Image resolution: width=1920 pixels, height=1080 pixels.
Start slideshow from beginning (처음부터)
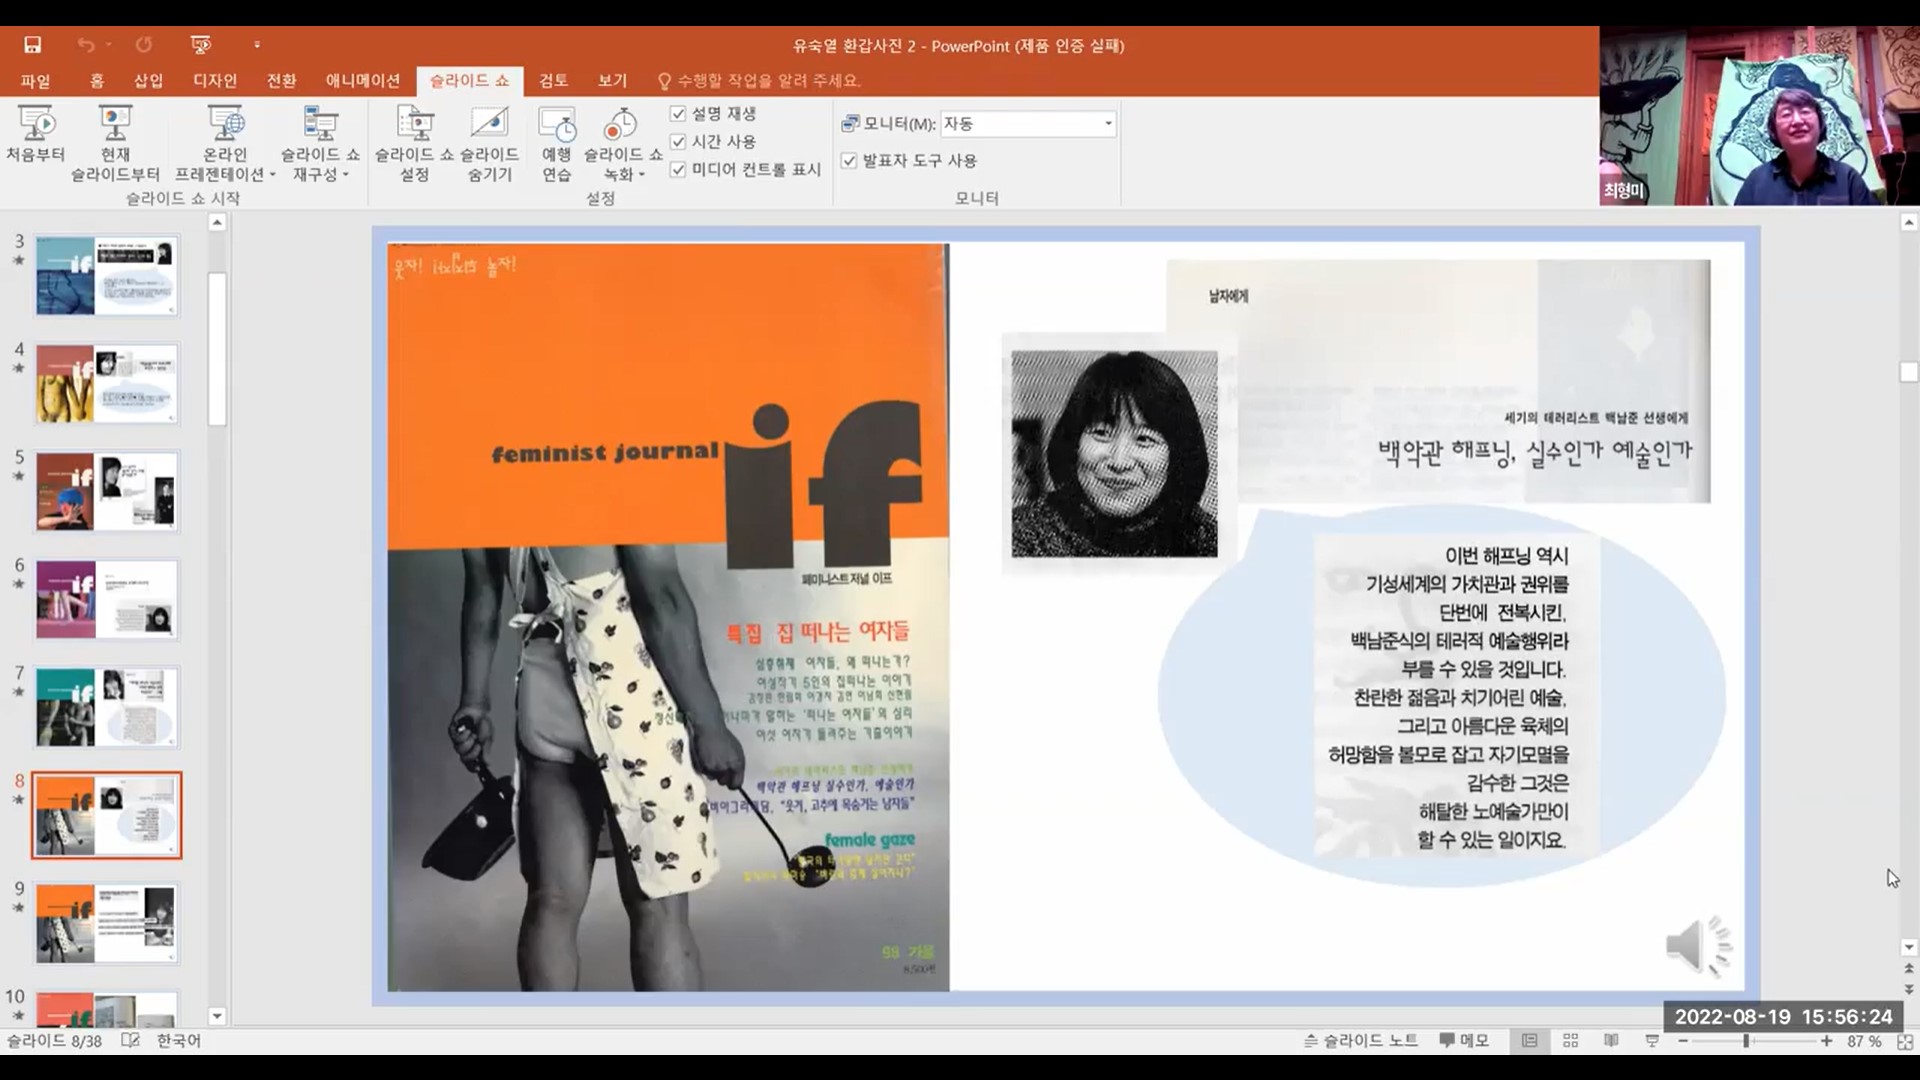pyautogui.click(x=36, y=135)
